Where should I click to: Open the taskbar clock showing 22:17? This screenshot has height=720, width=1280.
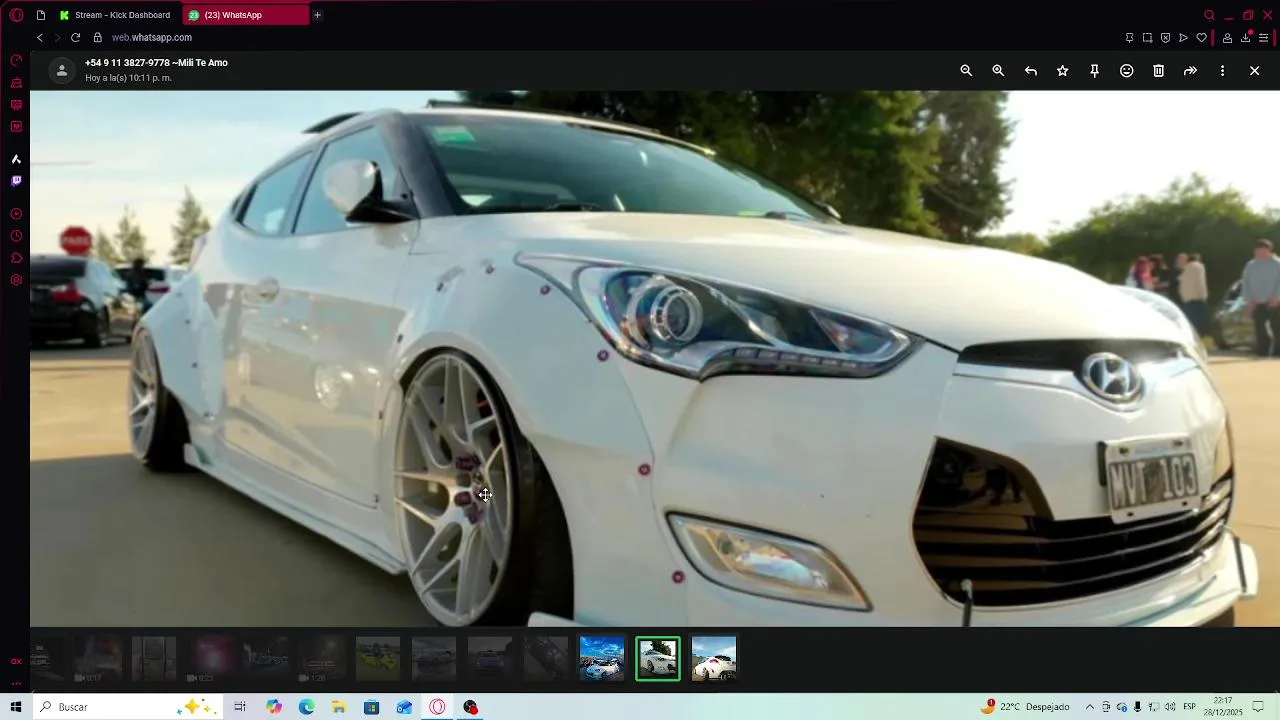click(x=1223, y=707)
